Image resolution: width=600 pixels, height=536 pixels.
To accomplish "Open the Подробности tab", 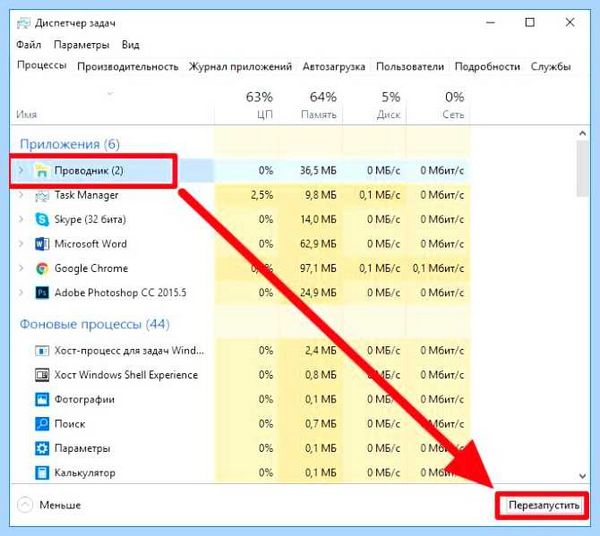I will coord(487,67).
